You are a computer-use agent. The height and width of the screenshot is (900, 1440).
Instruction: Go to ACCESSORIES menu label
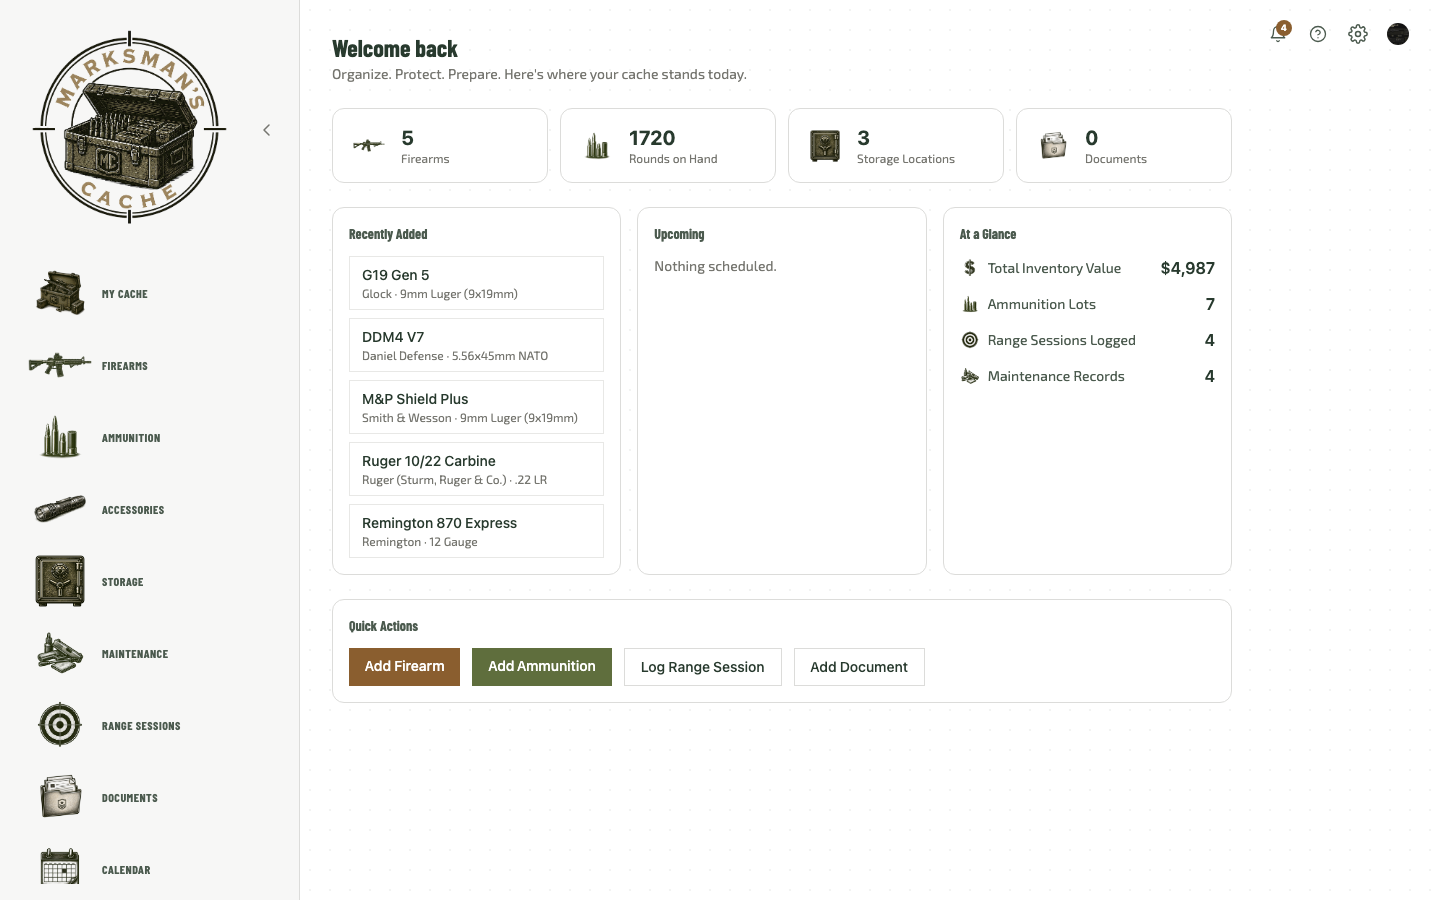point(133,510)
